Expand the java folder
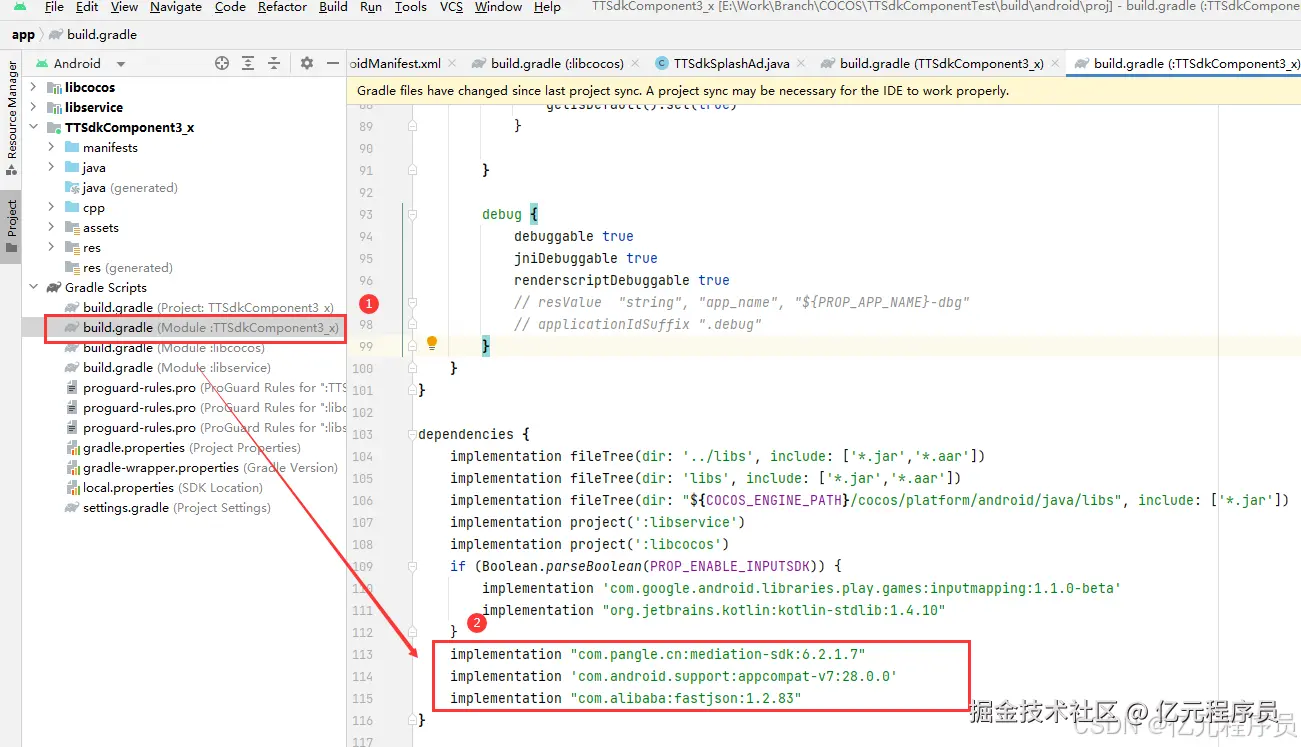Image resolution: width=1301 pixels, height=747 pixels. (x=51, y=168)
